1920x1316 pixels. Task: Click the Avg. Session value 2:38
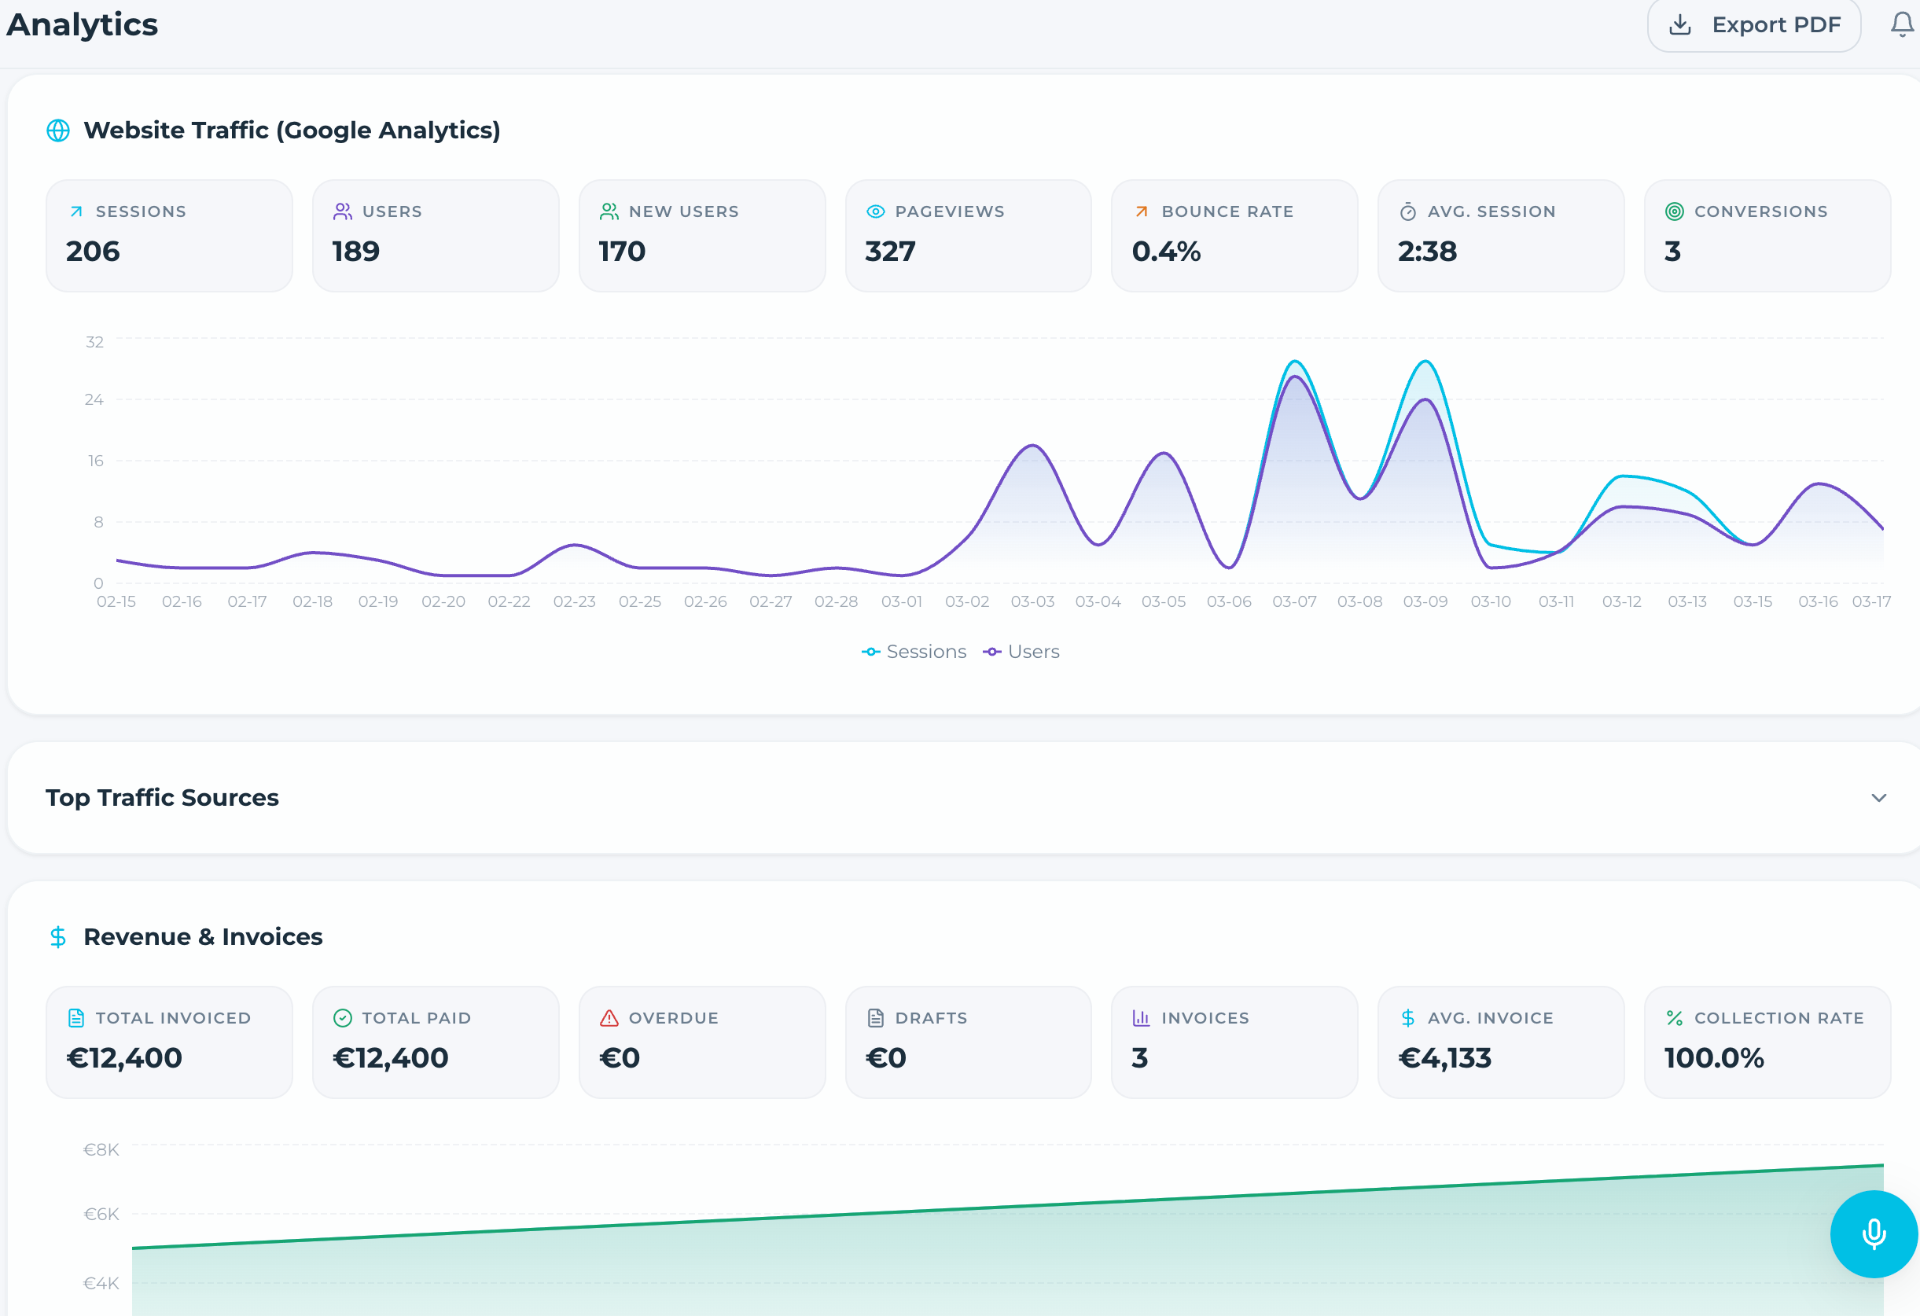click(1427, 251)
